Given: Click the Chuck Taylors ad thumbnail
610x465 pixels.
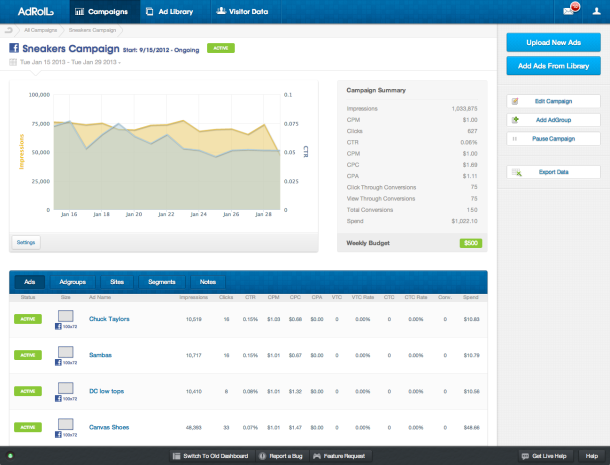Looking at the screenshot, I should 66,316.
